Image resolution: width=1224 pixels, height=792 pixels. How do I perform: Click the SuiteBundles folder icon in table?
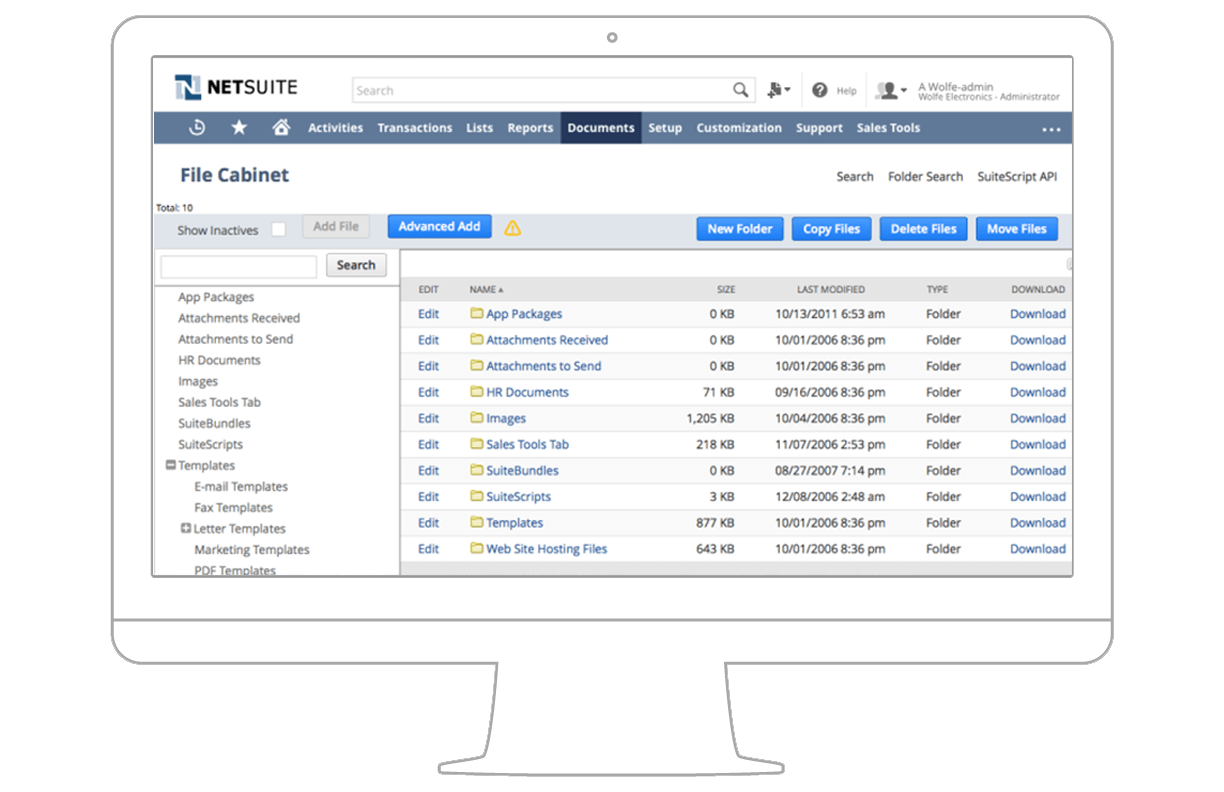tap(476, 470)
